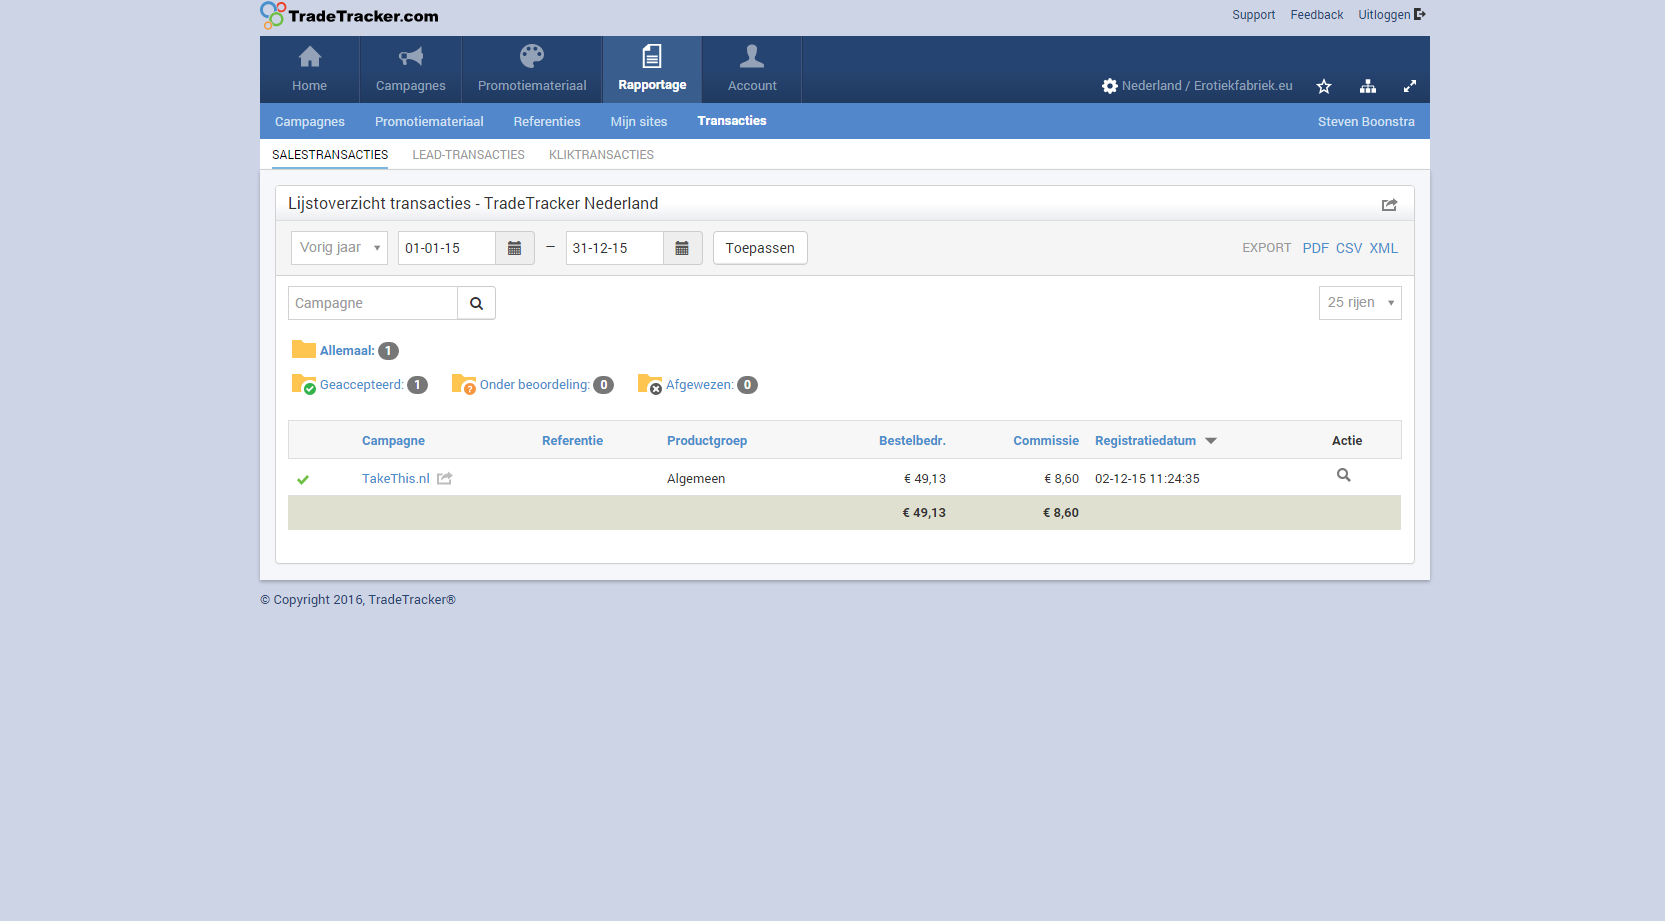Screen dimensions: 1665x921
Task: Focus the end date field 31-12-15
Action: point(615,248)
